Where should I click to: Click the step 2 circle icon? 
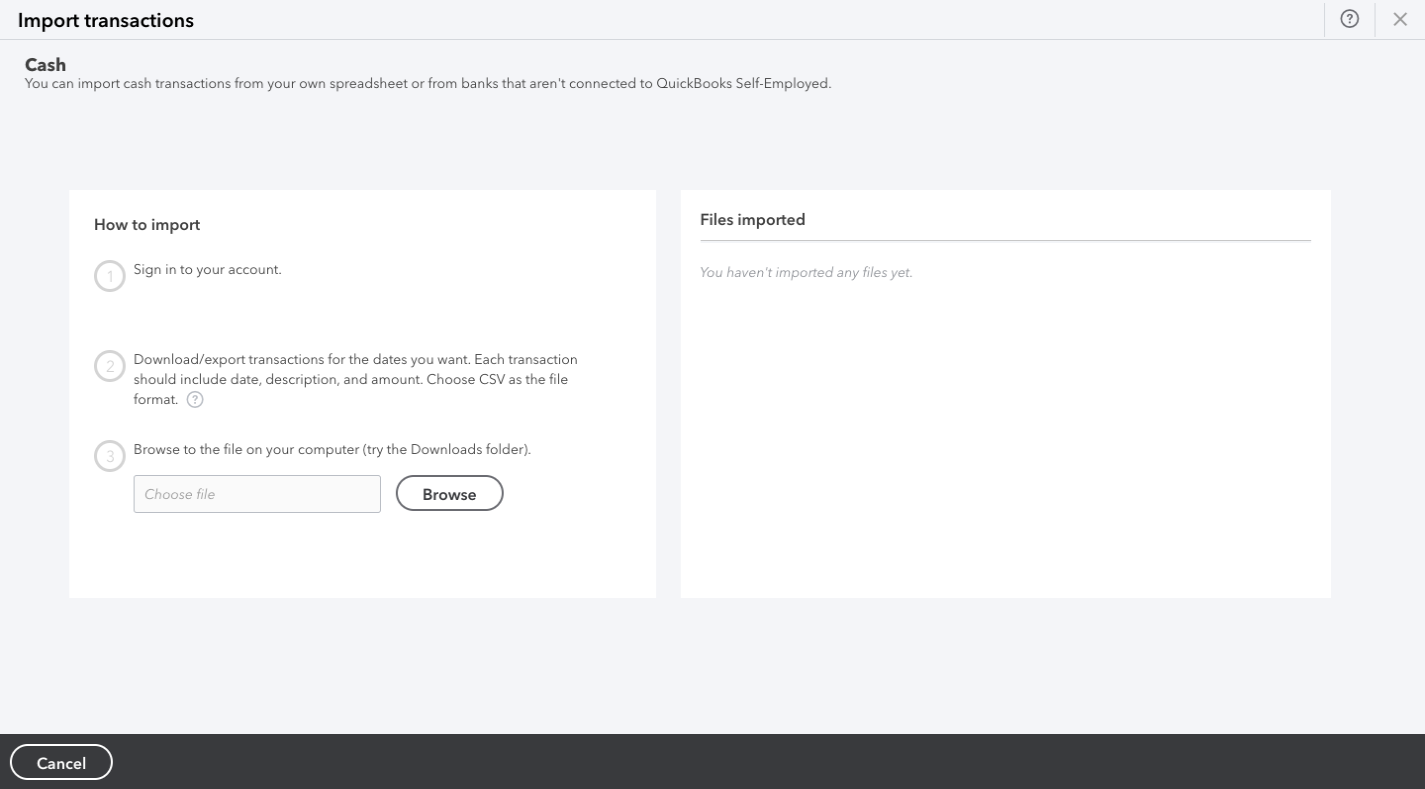110,366
